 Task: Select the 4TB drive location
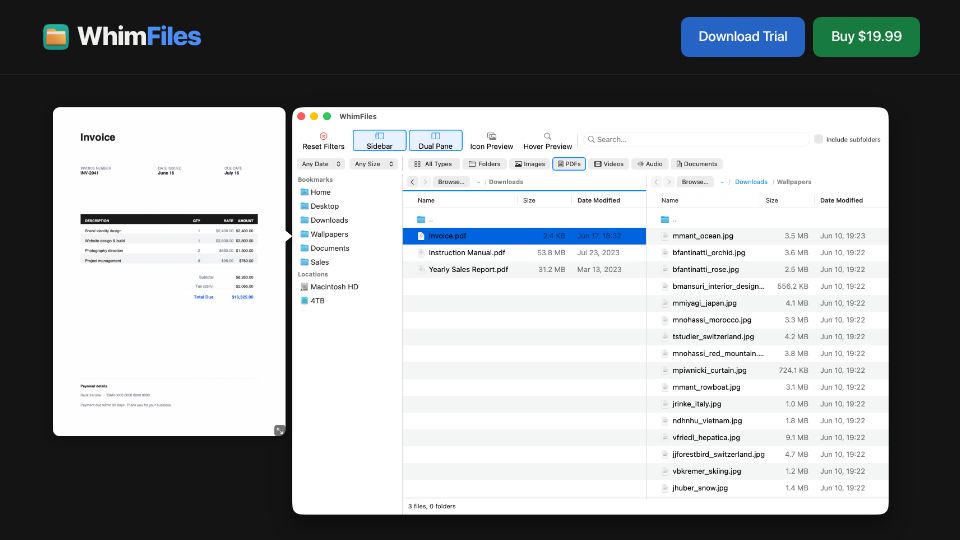pos(313,301)
